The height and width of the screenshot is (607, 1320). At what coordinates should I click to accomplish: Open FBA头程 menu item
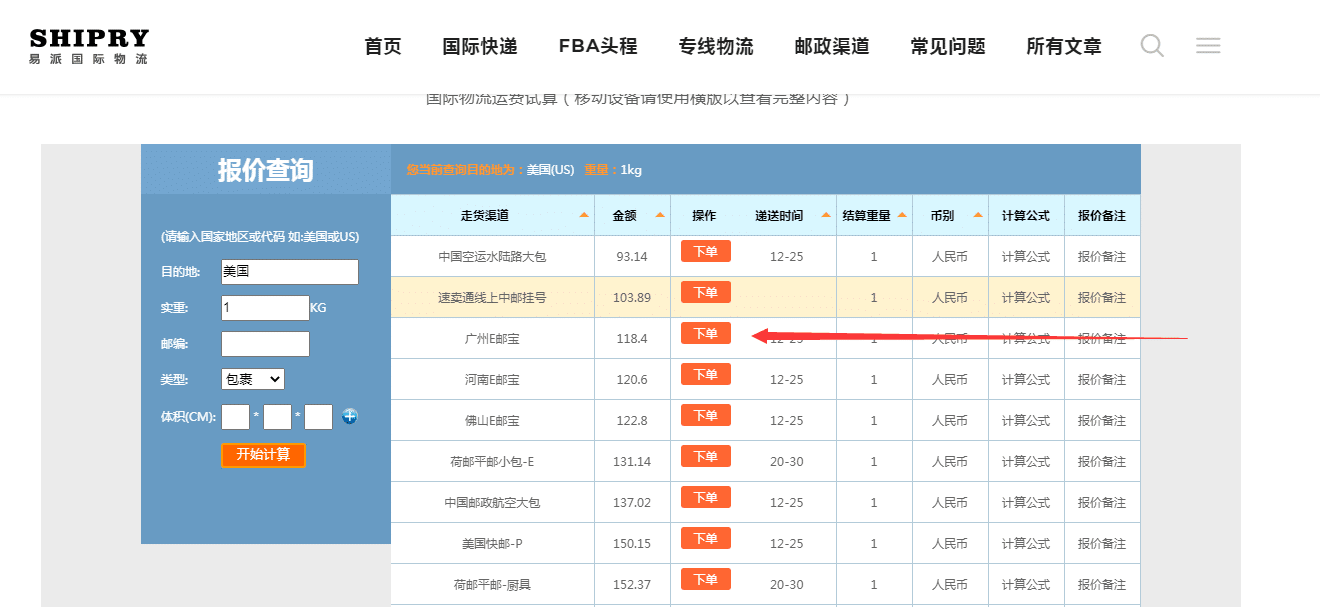598,46
